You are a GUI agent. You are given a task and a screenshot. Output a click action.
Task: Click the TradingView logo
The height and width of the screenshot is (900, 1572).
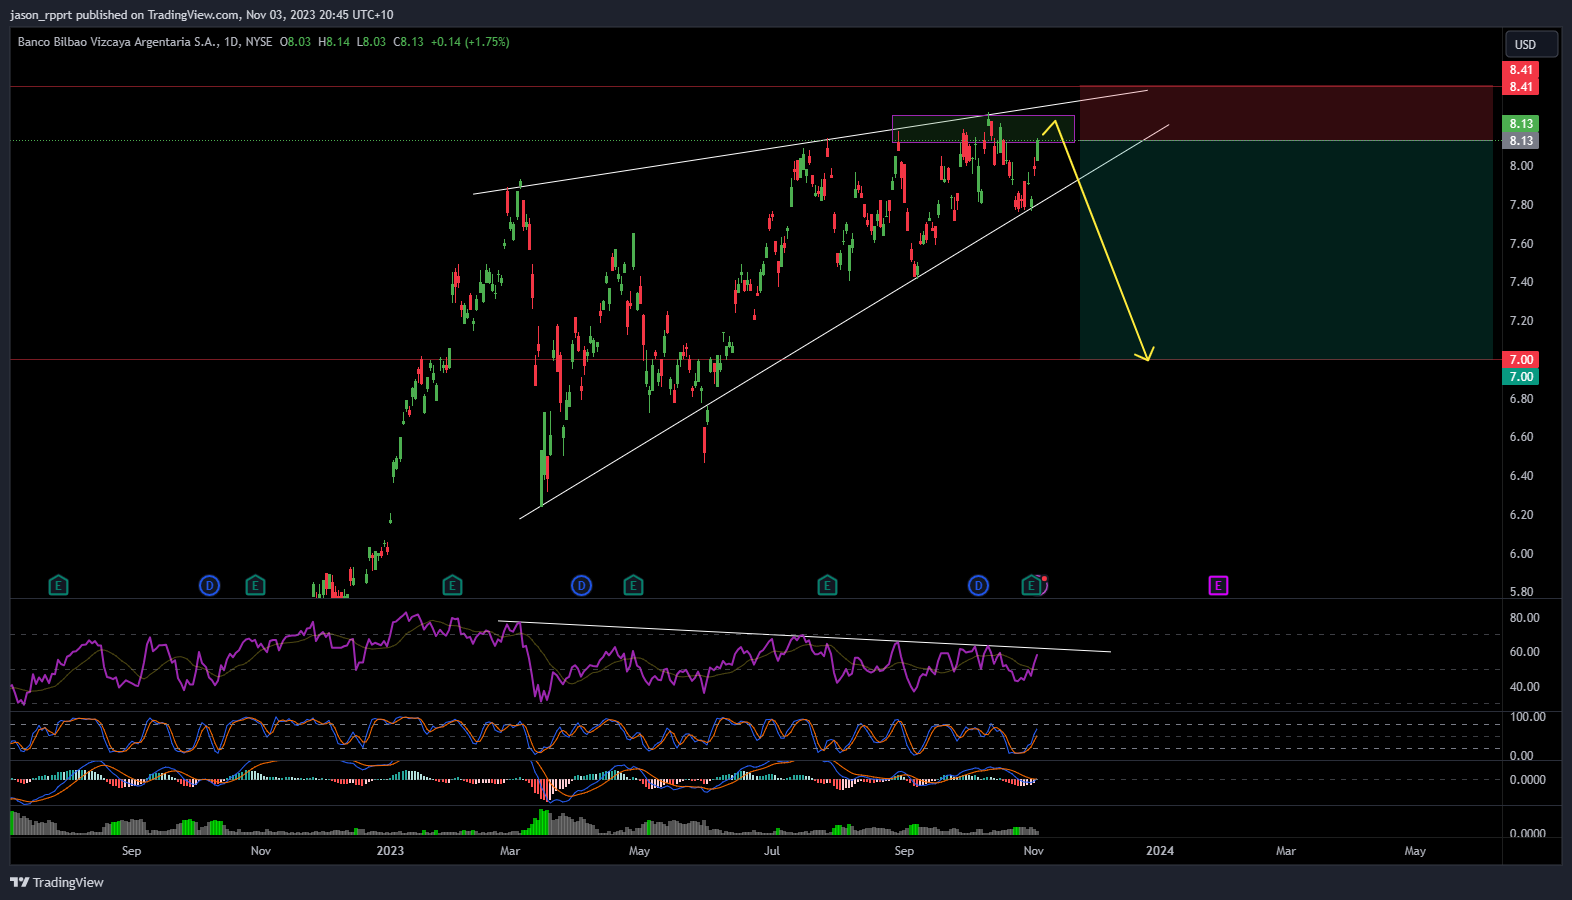(57, 882)
